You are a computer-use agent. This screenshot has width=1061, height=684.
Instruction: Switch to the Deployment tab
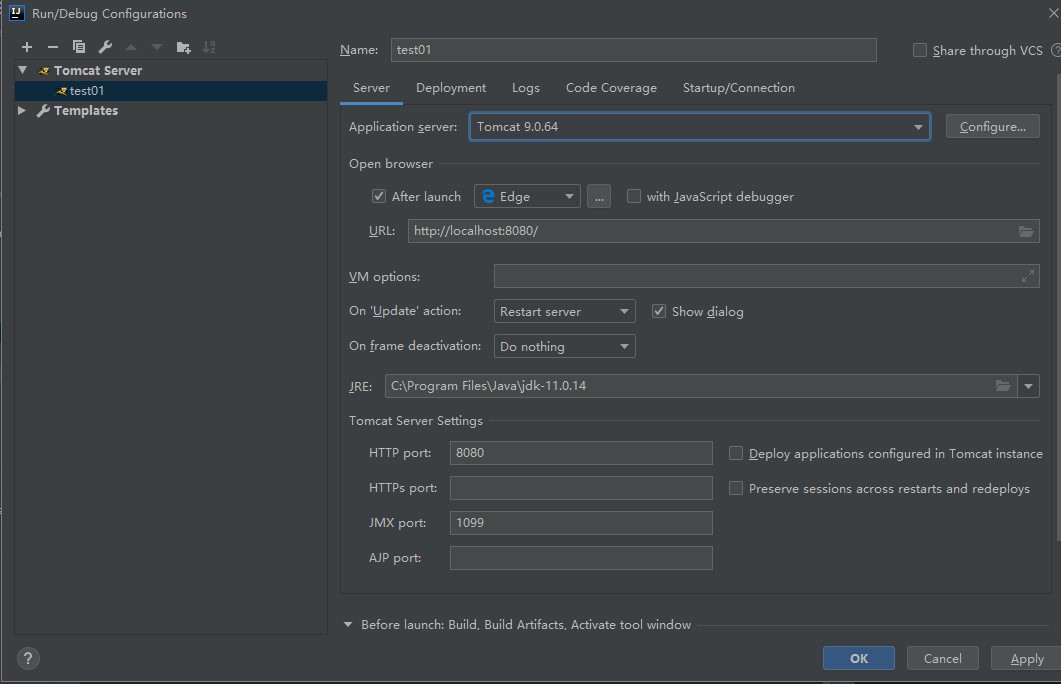(451, 88)
